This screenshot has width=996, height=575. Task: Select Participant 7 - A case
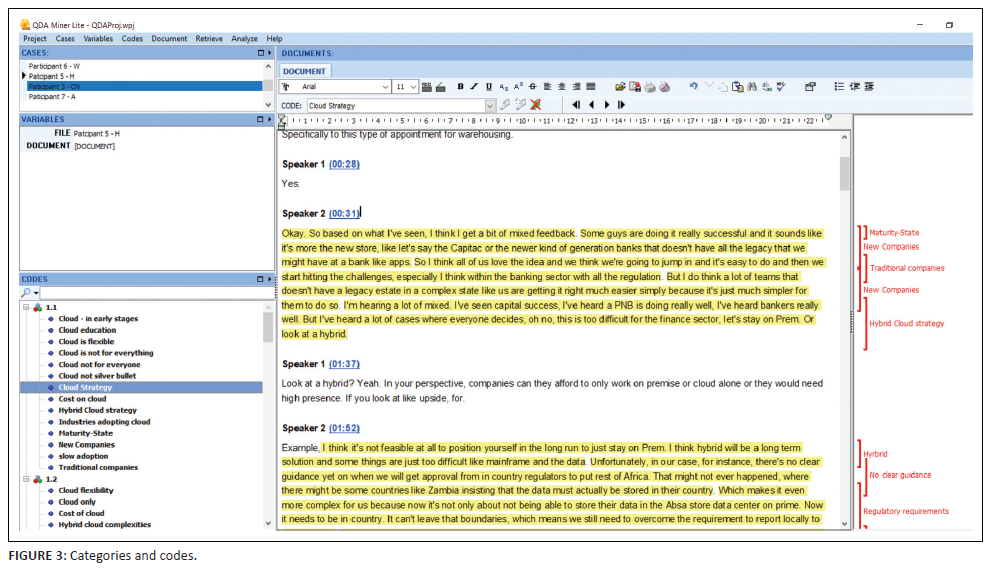tap(52, 97)
